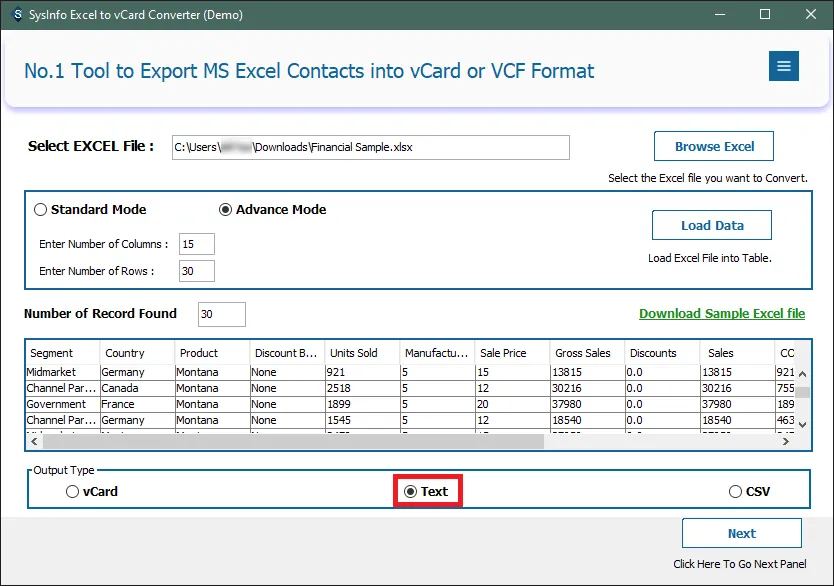Viewport: 834px width, 586px height.
Task: Select Standard Mode option
Action: click(41, 210)
